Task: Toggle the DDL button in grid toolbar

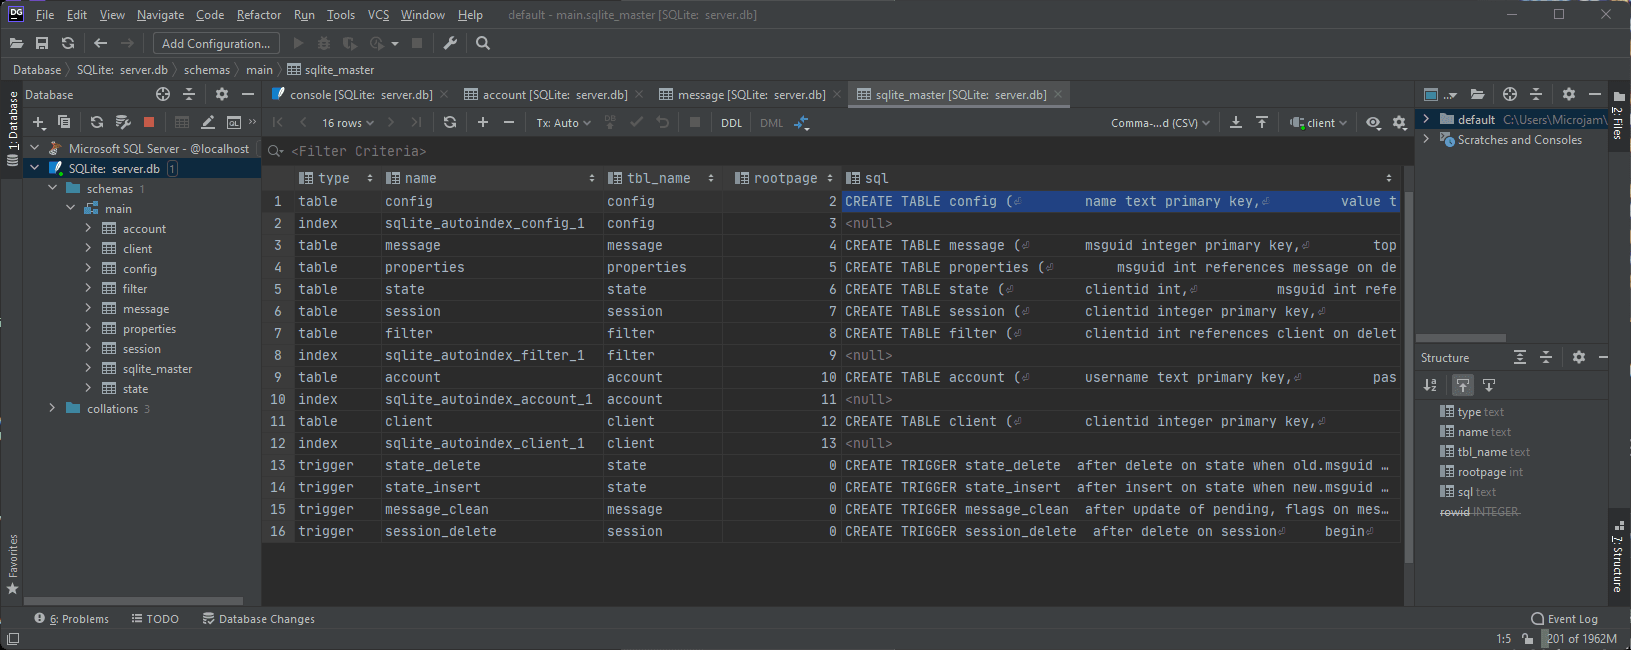Action: click(731, 123)
